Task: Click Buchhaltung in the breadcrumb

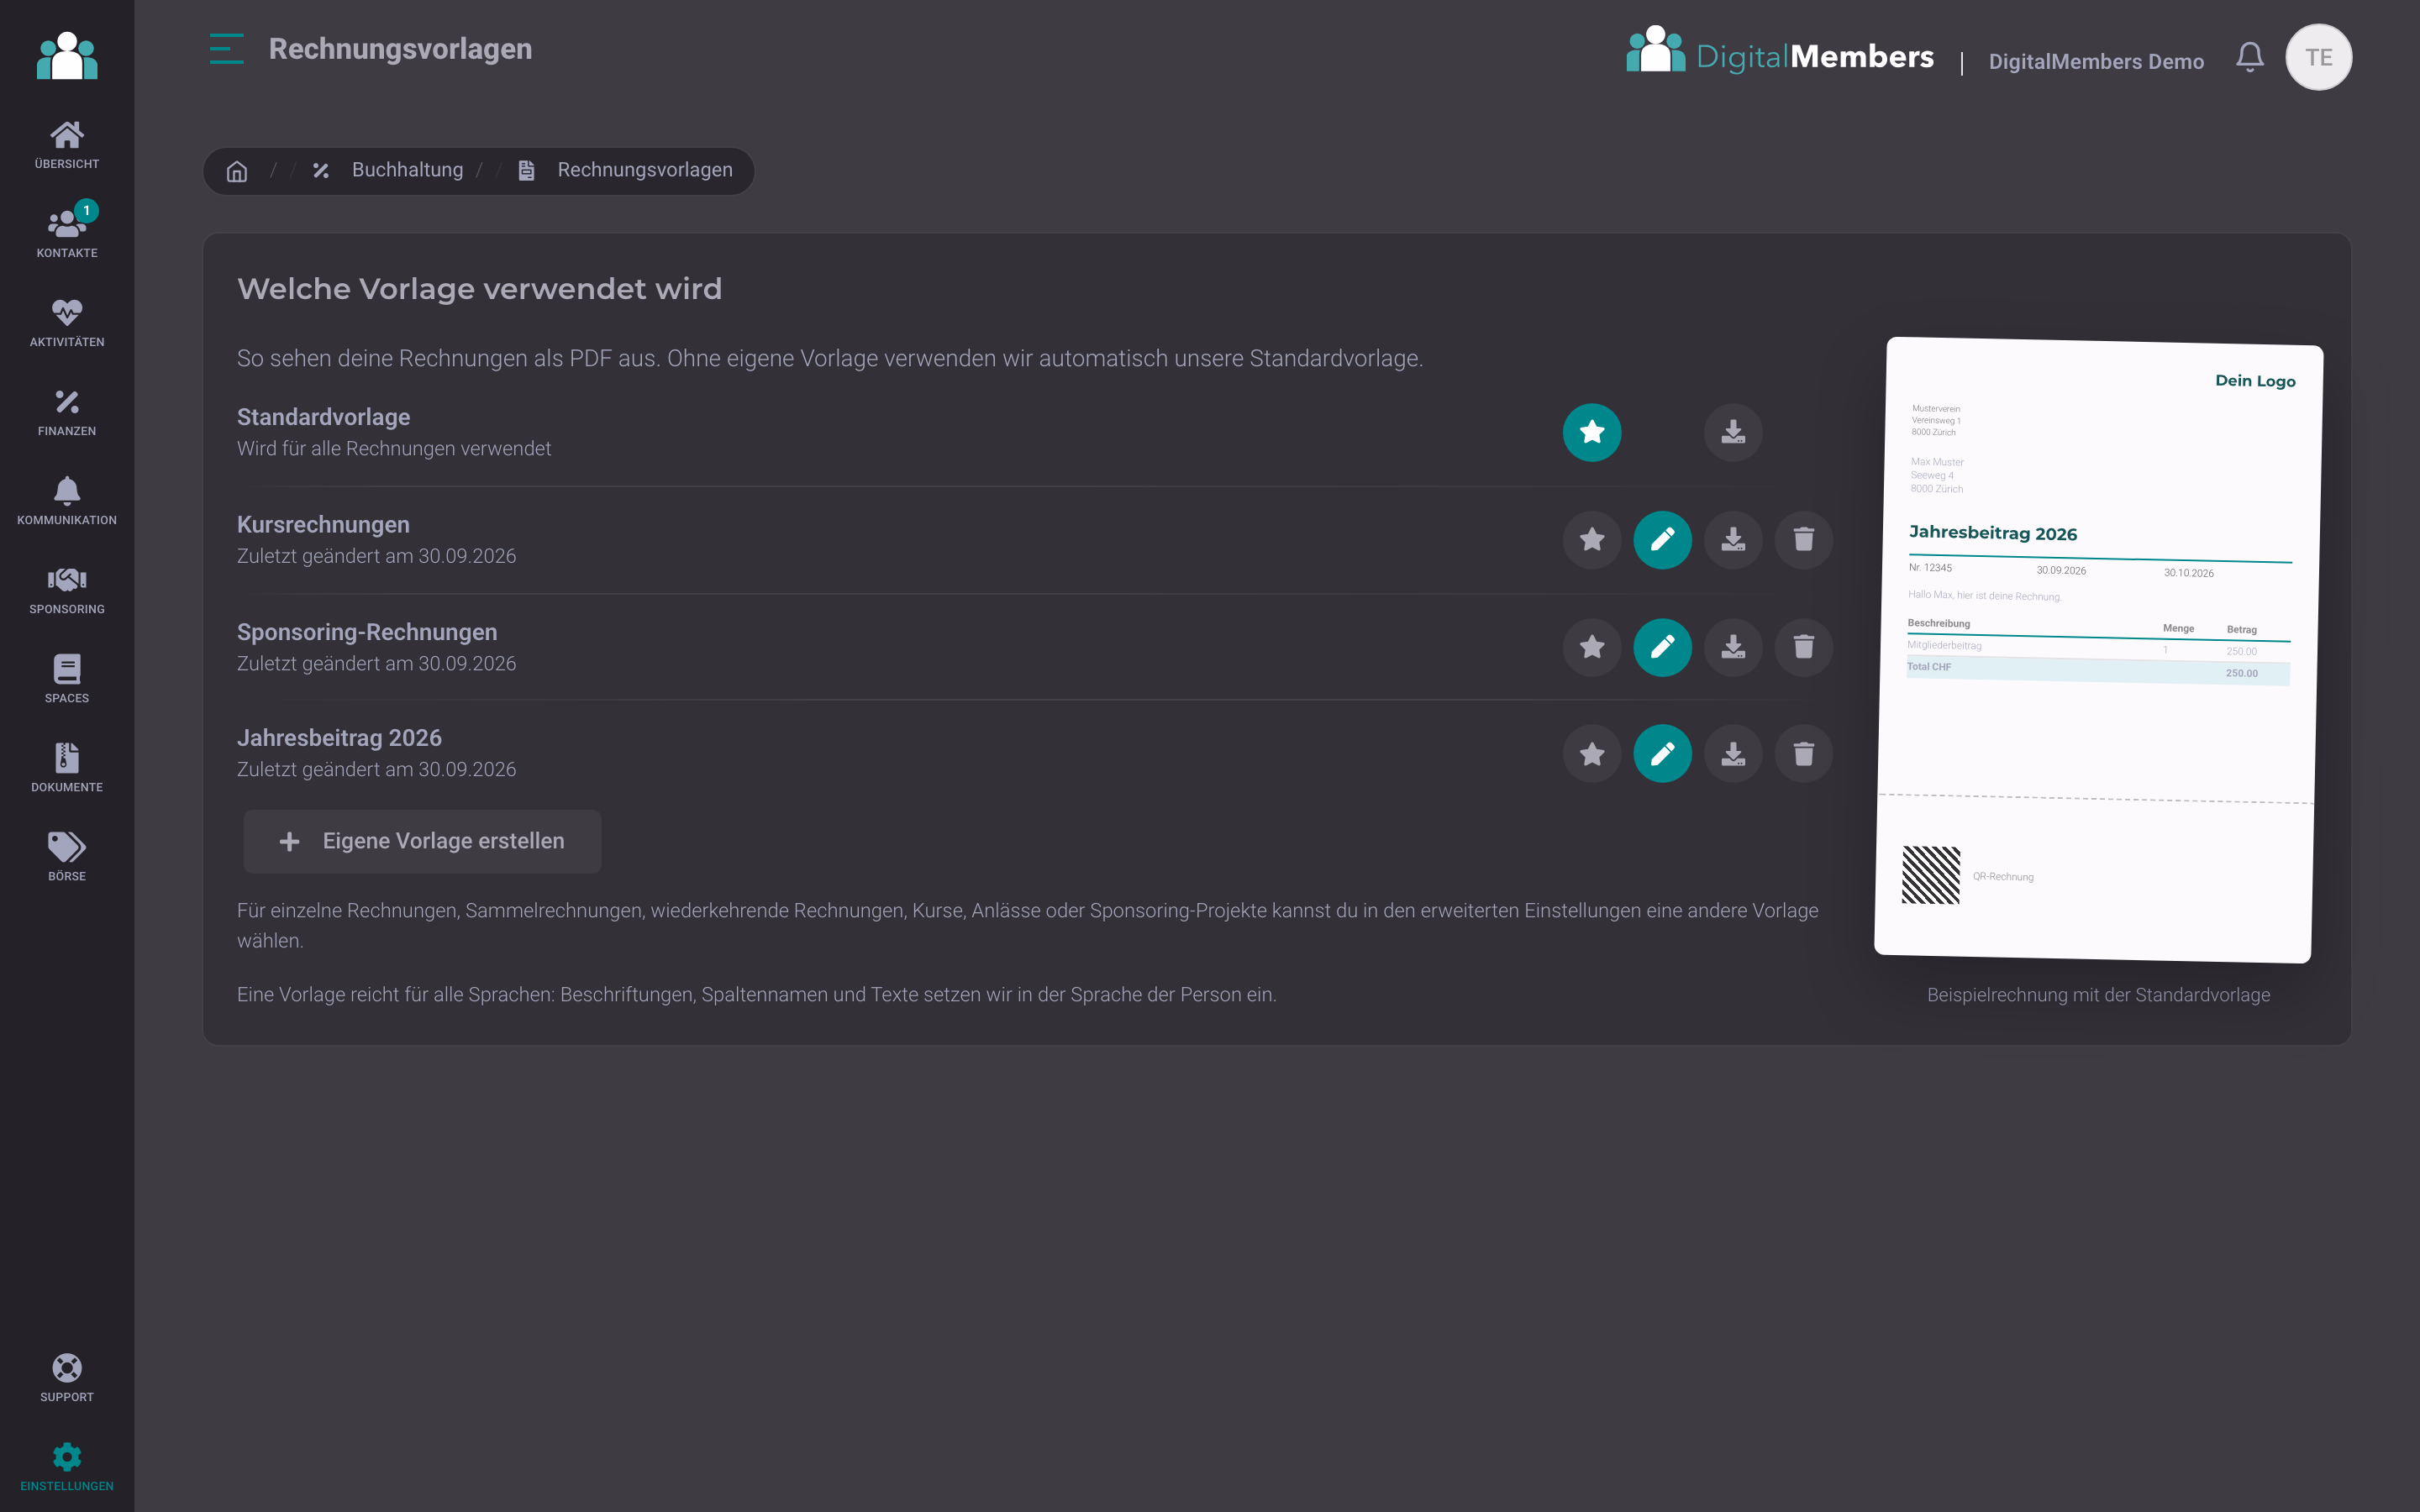Action: [x=407, y=170]
